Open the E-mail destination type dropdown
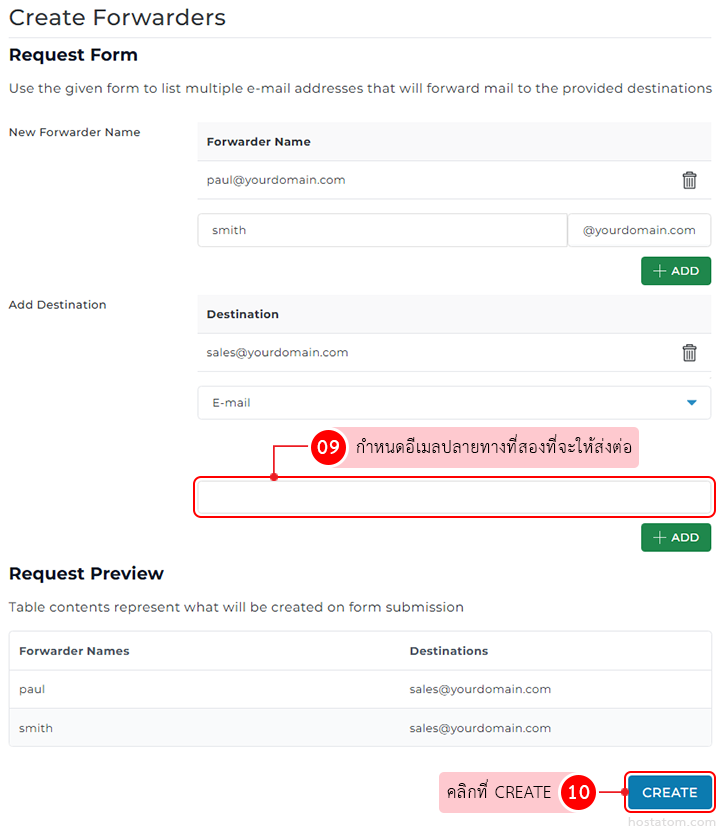Viewport: 720px width, 830px height. pos(454,403)
